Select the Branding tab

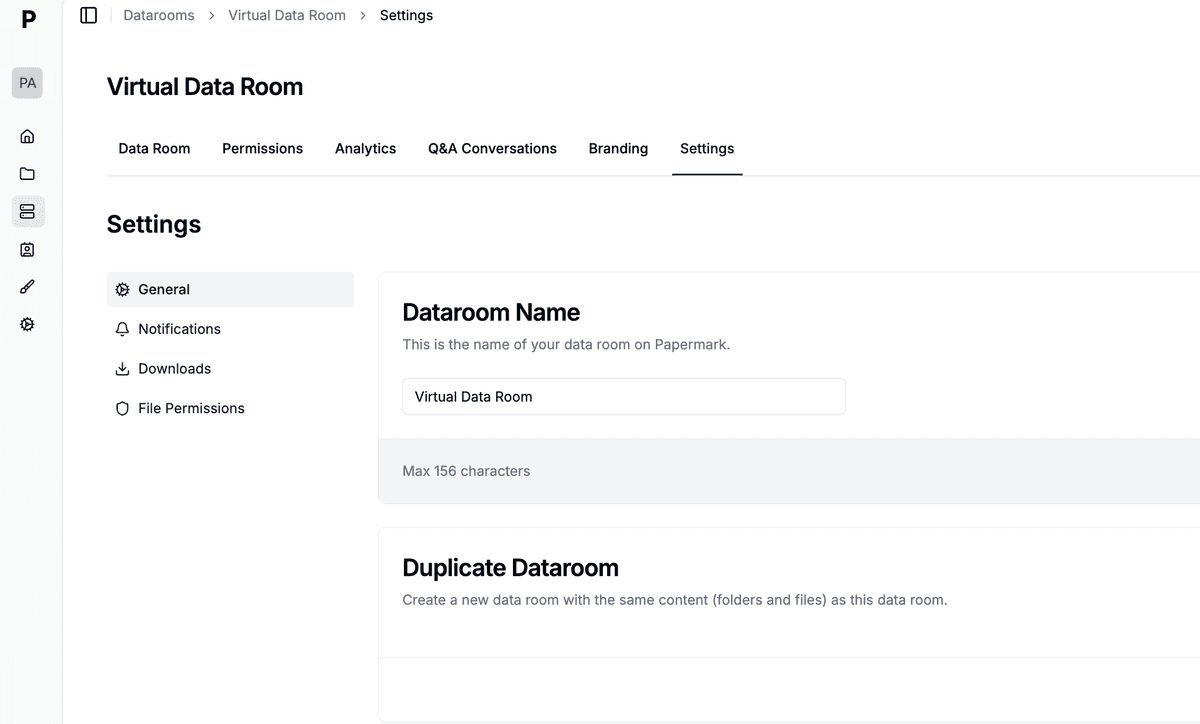[618, 149]
